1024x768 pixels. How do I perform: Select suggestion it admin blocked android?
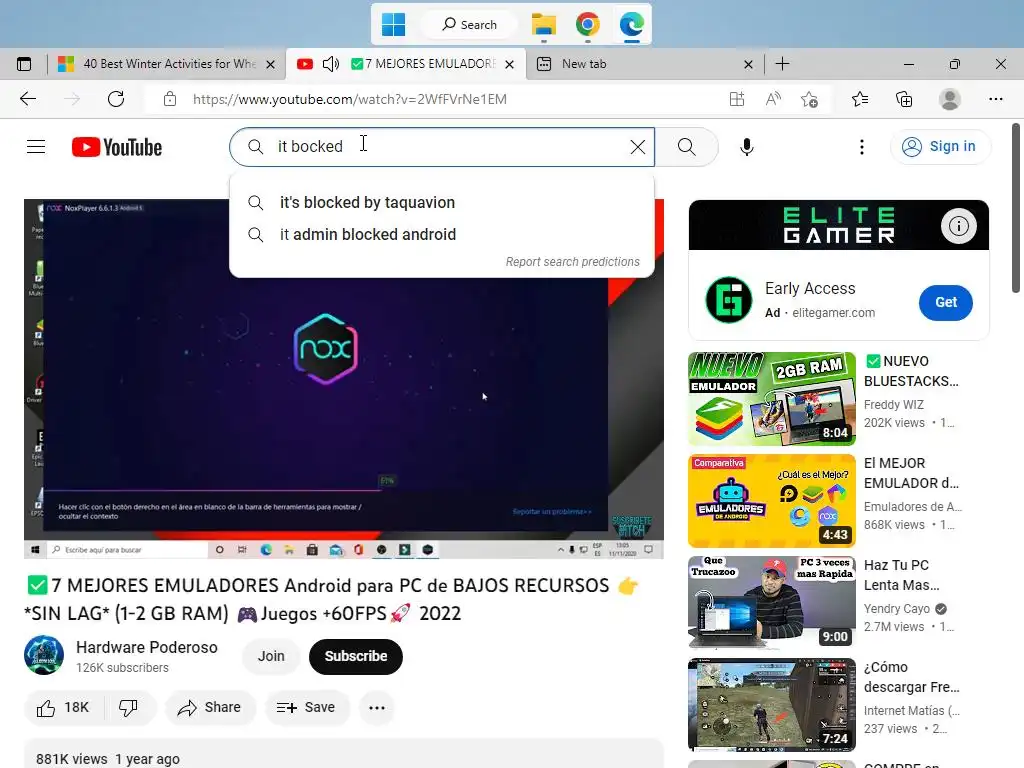441,234
